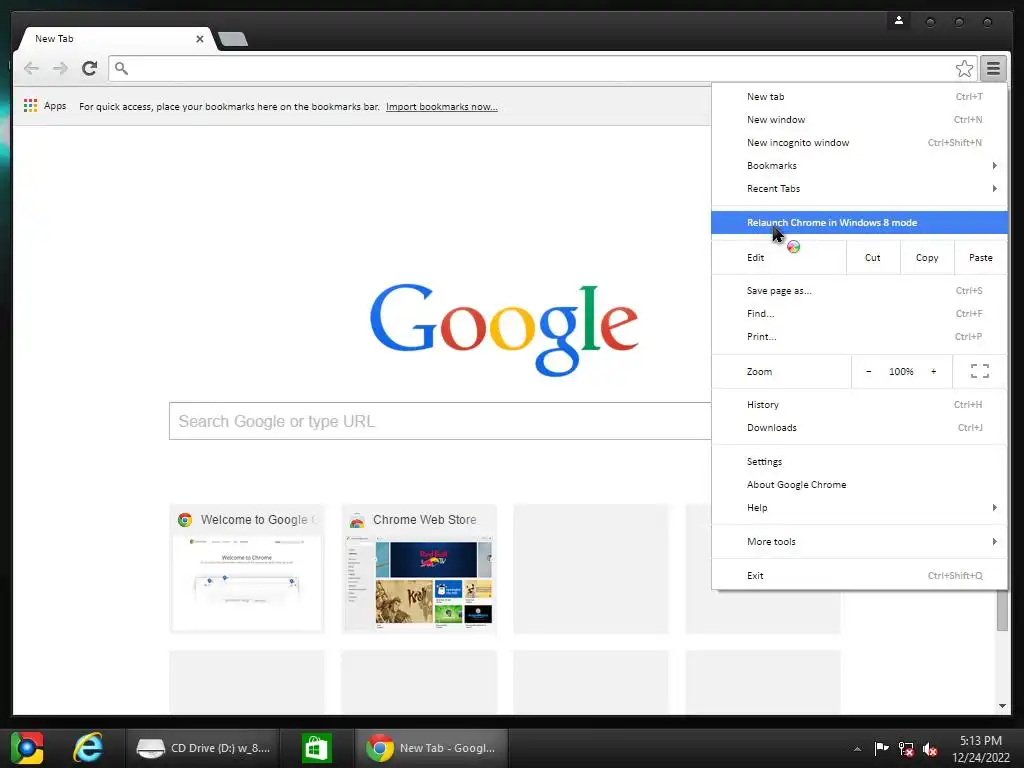This screenshot has width=1024, height=768.
Task: Click the back navigation arrow
Action: coord(31,68)
